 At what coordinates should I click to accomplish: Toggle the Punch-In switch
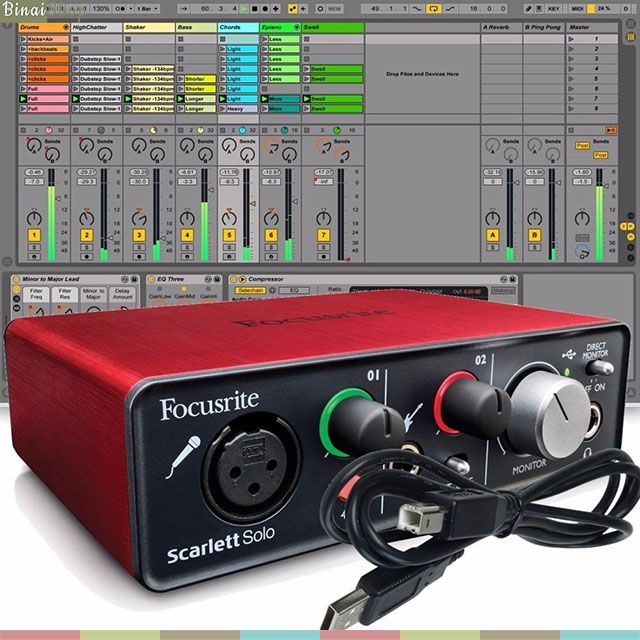[417, 9]
